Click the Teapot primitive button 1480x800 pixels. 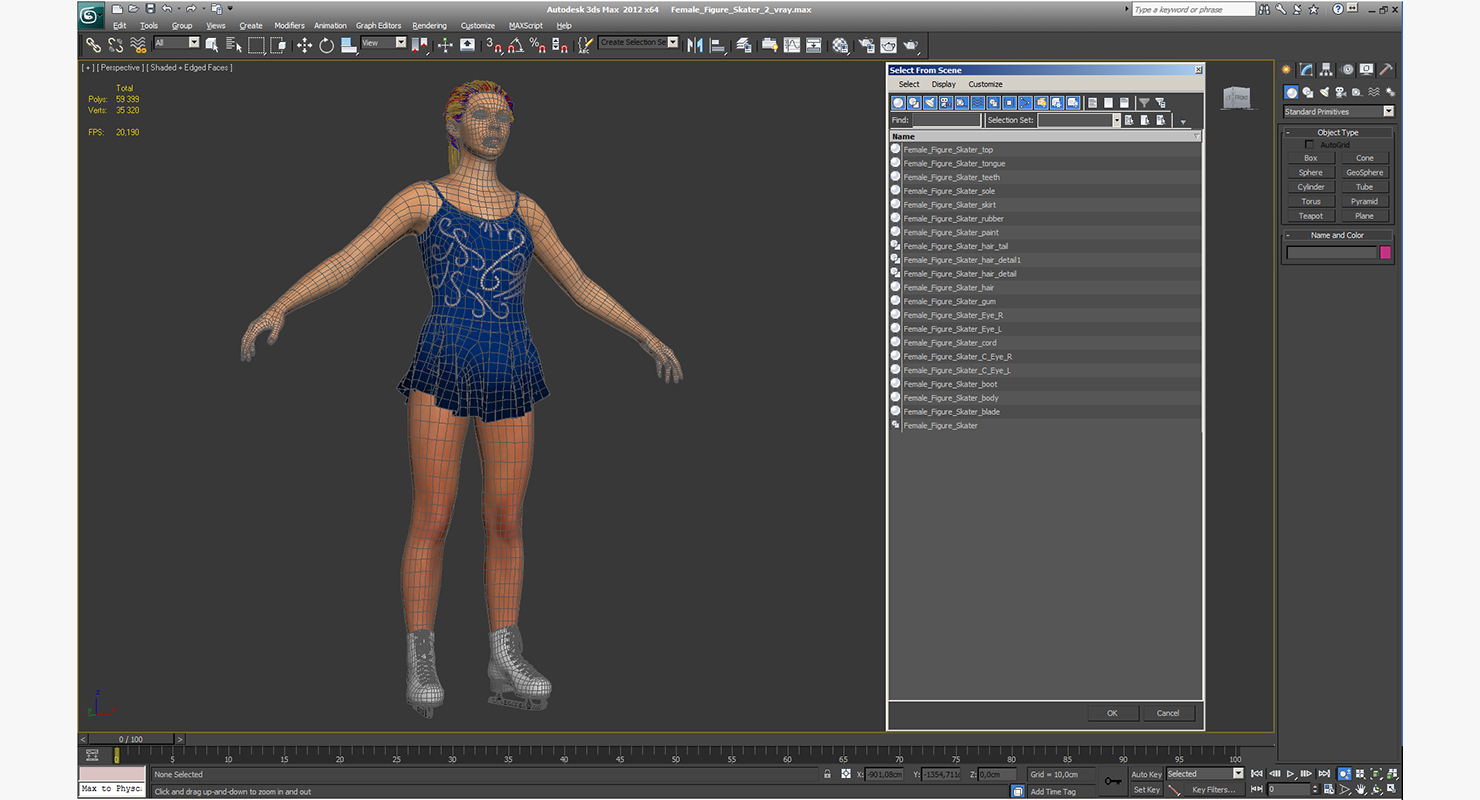1310,216
